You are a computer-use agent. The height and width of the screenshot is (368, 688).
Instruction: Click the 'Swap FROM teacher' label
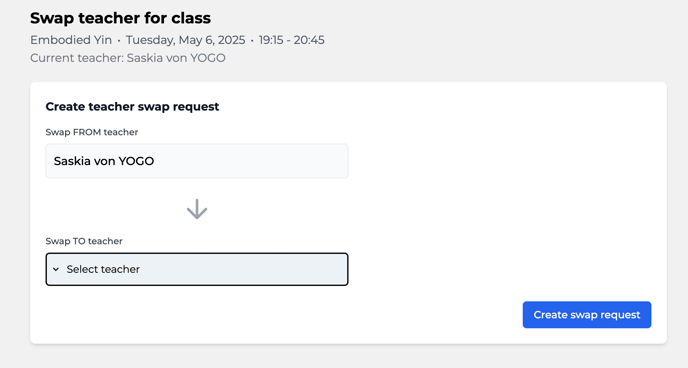tap(92, 132)
